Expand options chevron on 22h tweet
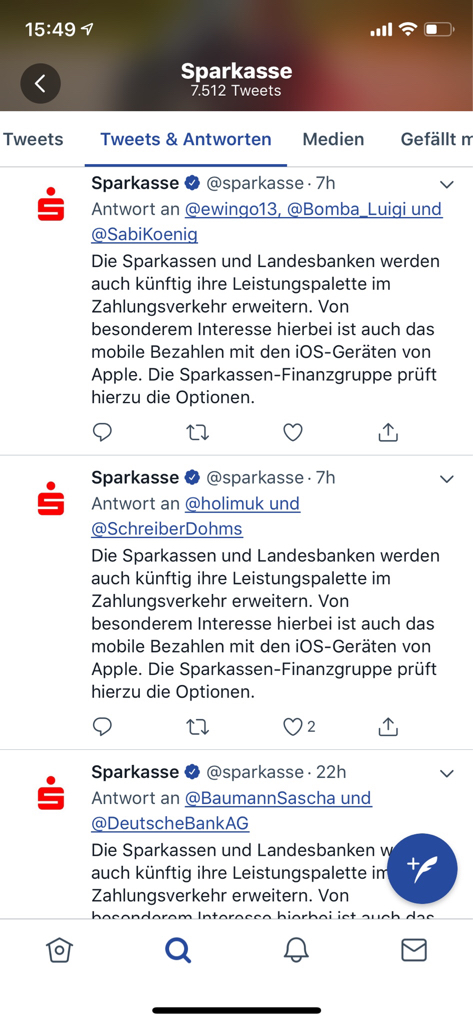Screen dimensions: 473x1024 coord(447,774)
